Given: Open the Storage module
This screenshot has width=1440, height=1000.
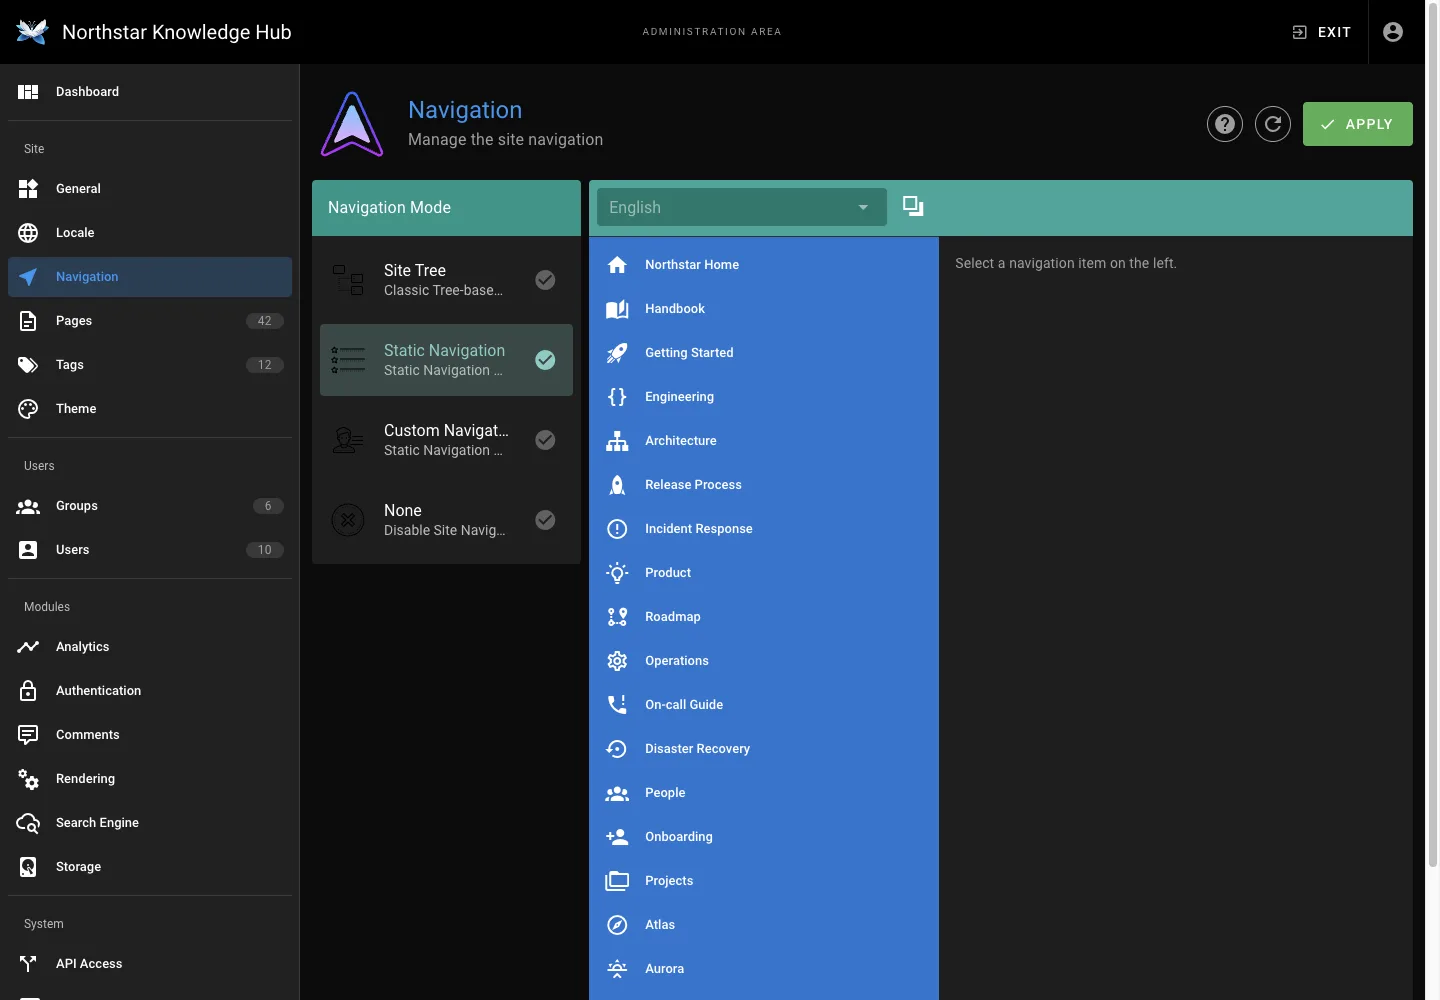Looking at the screenshot, I should click(150, 867).
